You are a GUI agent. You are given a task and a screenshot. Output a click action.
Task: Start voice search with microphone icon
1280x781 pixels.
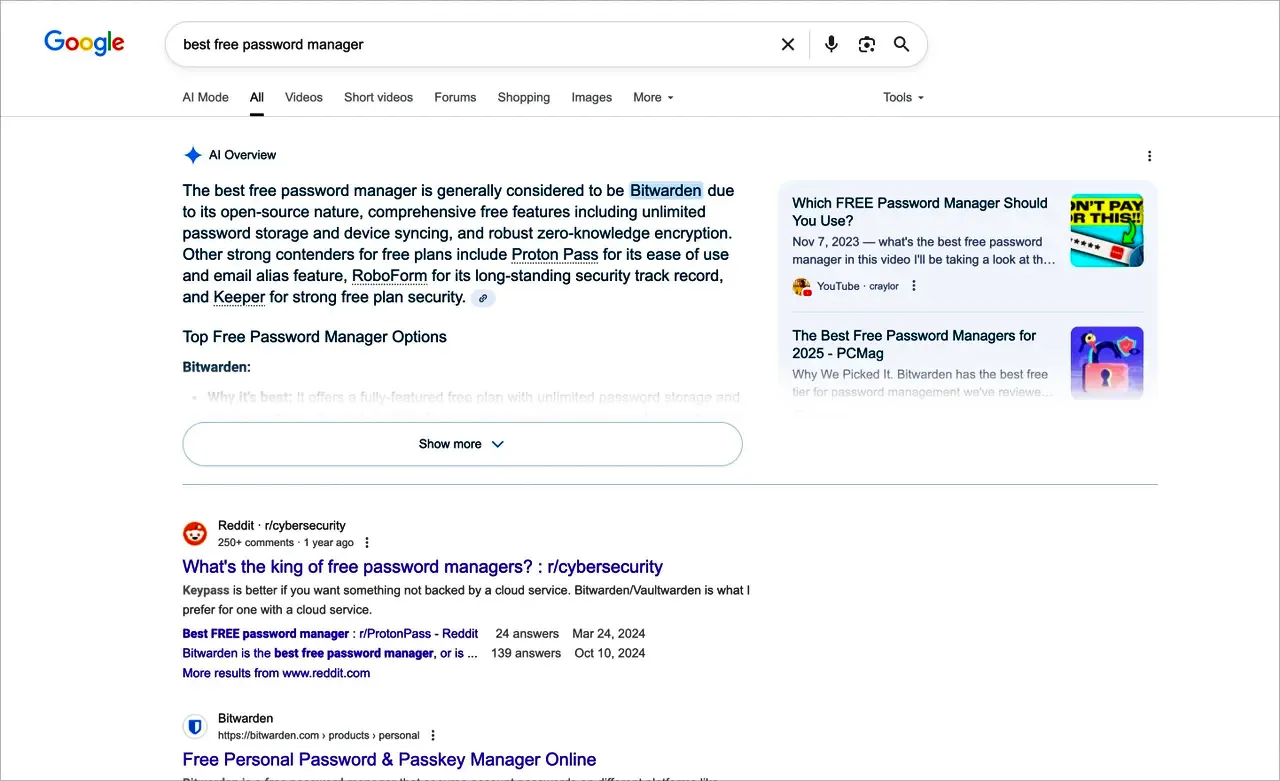(831, 44)
